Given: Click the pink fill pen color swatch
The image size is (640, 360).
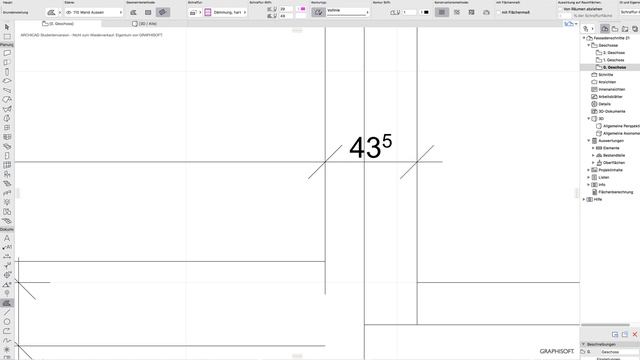Looking at the screenshot, I should point(302,9).
